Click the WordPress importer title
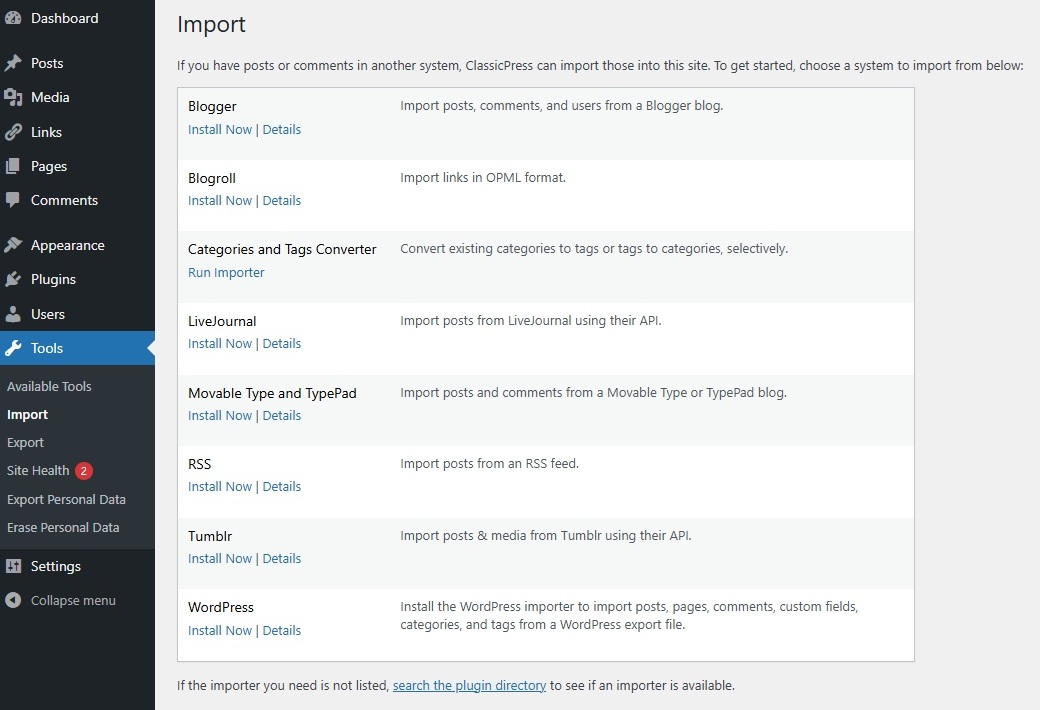The width and height of the screenshot is (1040, 710). [x=221, y=607]
